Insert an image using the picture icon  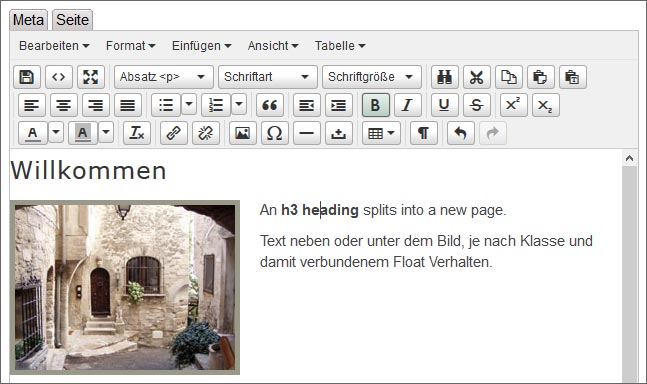[x=243, y=133]
